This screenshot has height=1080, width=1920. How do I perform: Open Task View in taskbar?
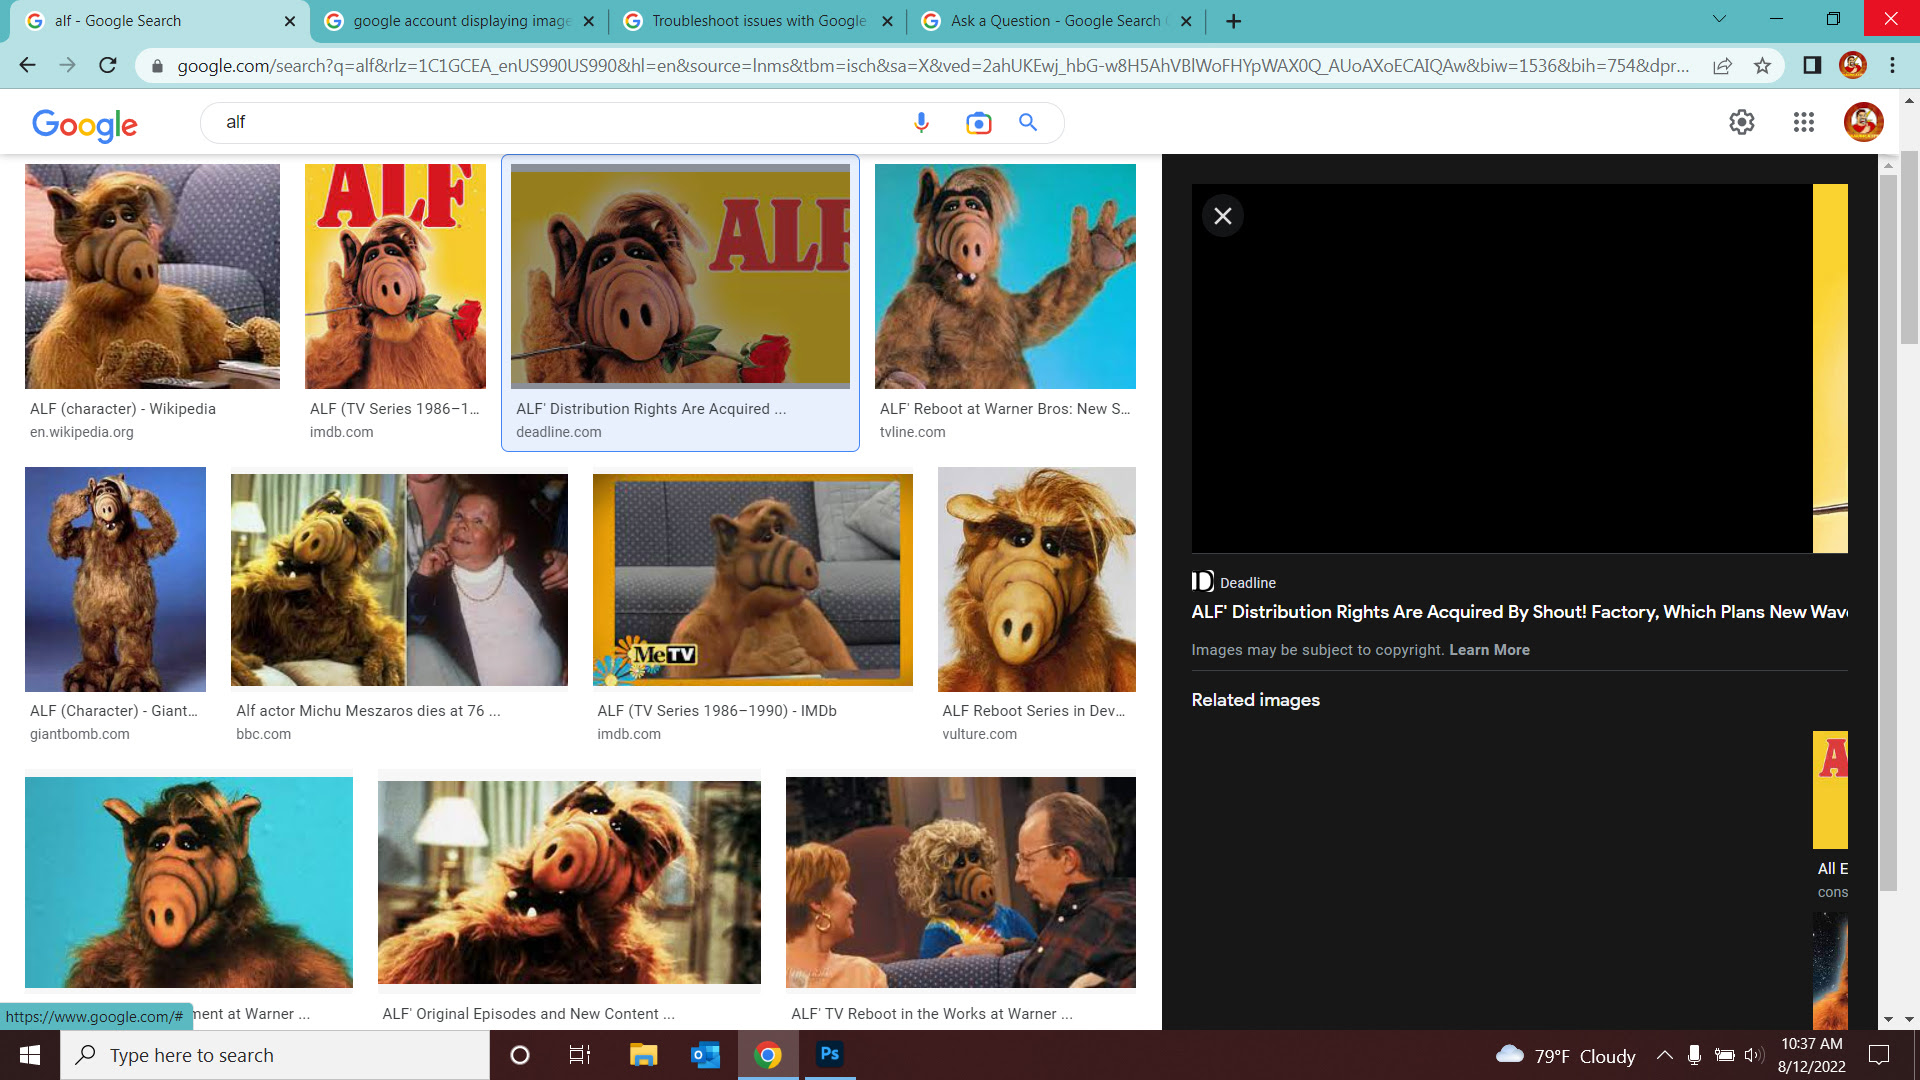(x=580, y=1055)
